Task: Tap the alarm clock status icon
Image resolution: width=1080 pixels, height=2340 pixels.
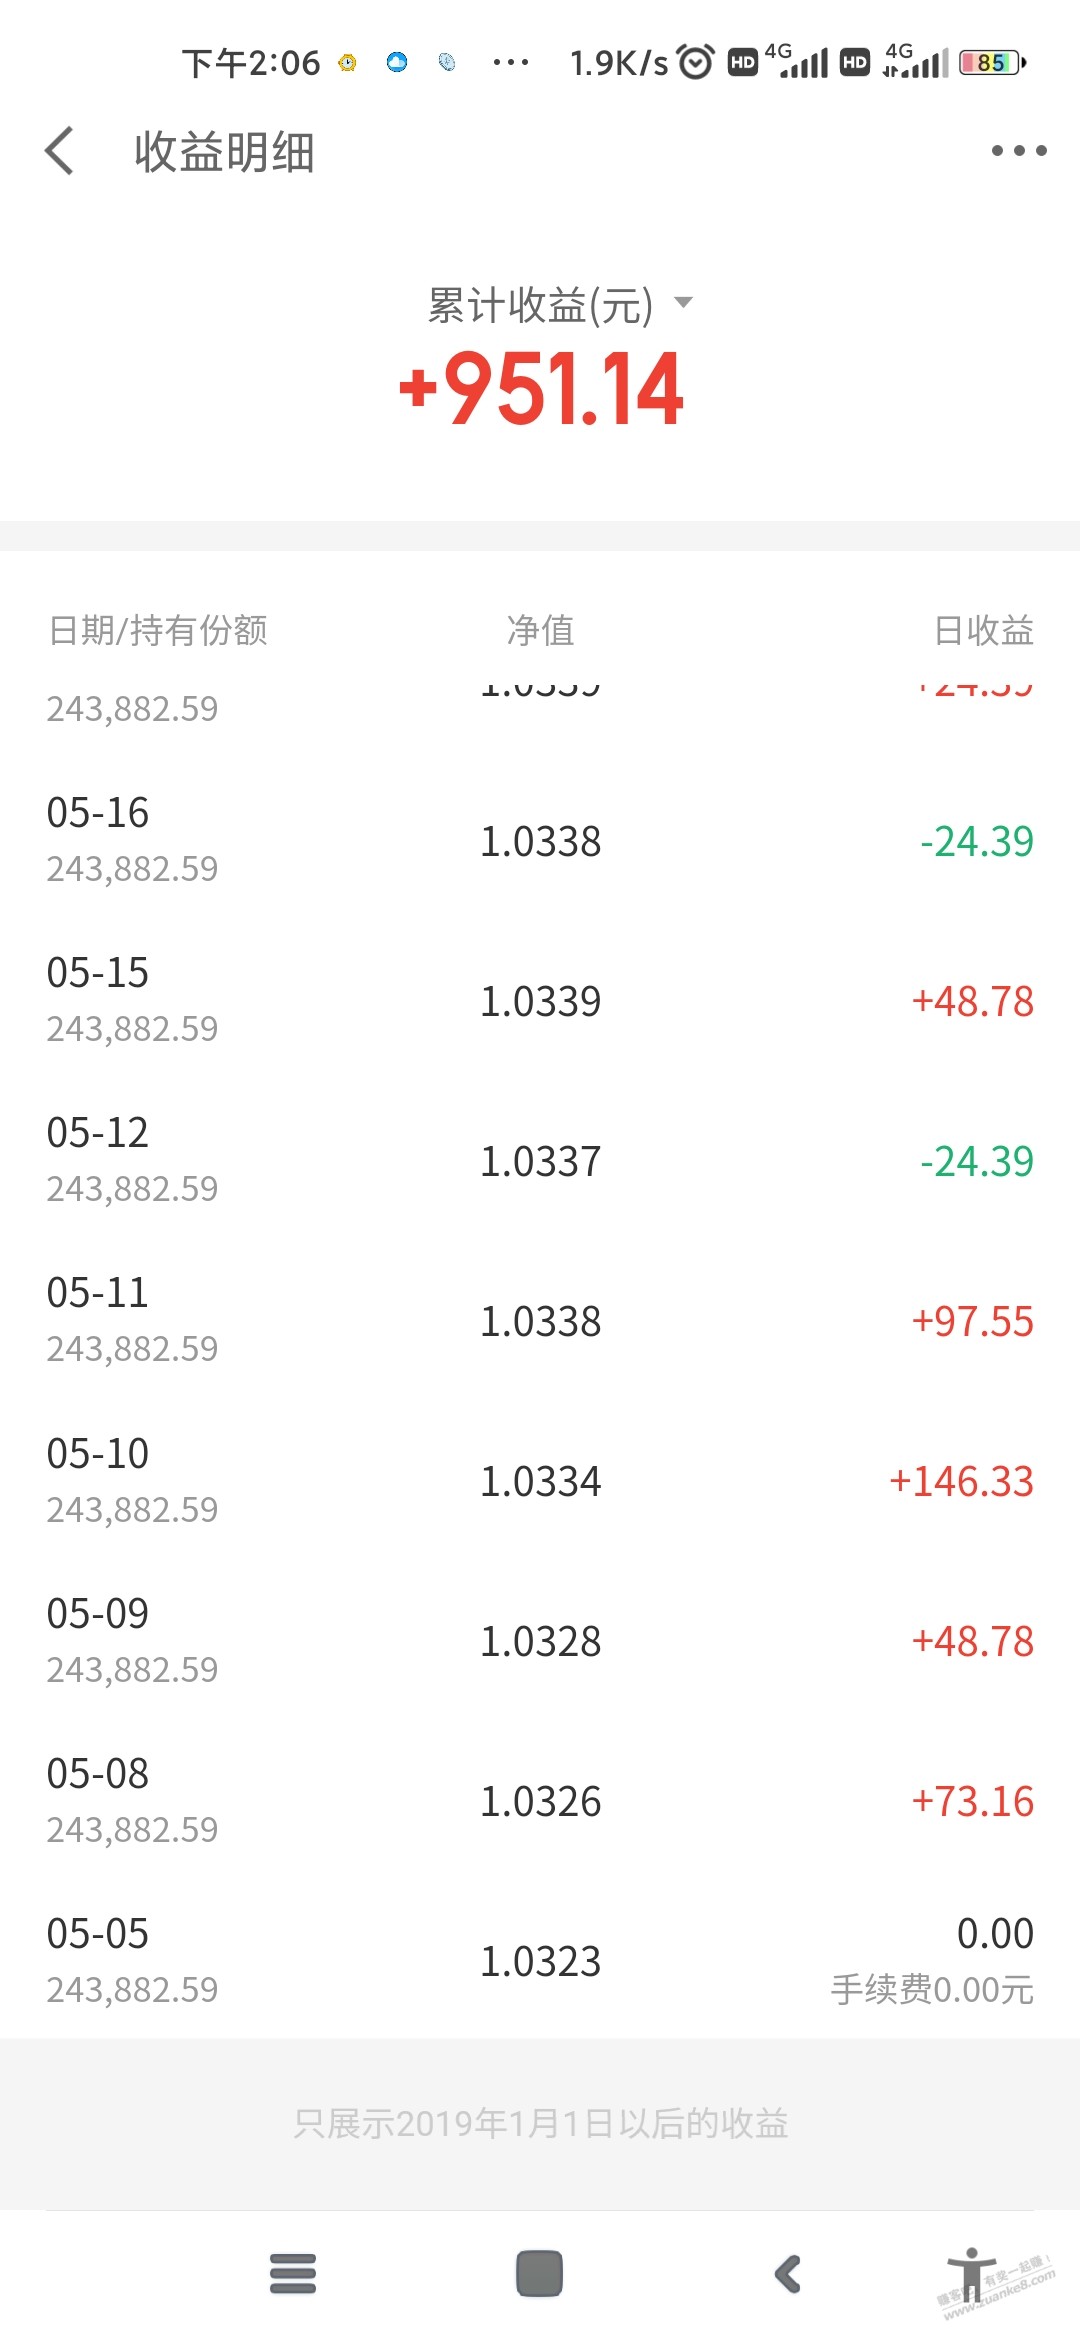Action: (x=696, y=63)
